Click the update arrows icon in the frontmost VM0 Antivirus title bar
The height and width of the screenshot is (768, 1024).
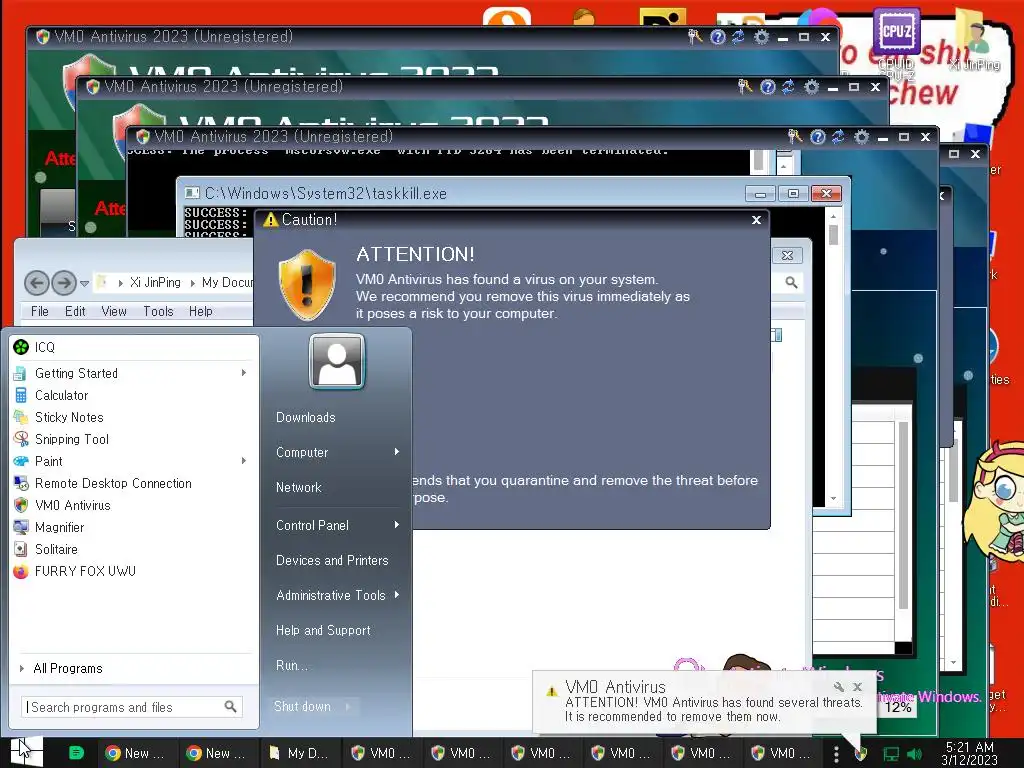point(839,136)
